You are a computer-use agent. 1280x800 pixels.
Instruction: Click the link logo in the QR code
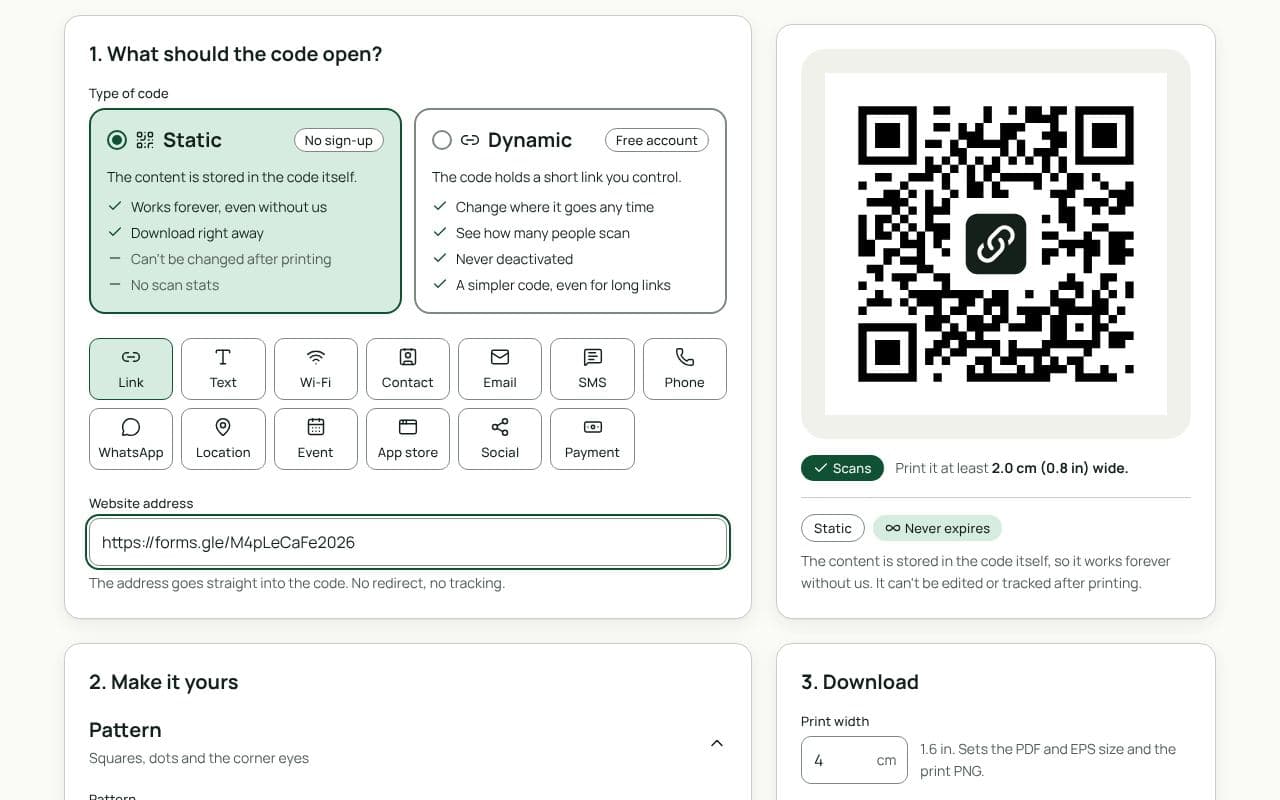point(996,244)
